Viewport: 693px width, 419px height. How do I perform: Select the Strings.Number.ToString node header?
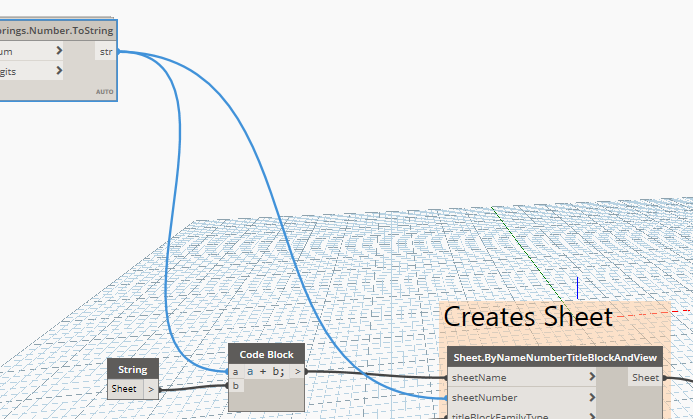[x=58, y=31]
